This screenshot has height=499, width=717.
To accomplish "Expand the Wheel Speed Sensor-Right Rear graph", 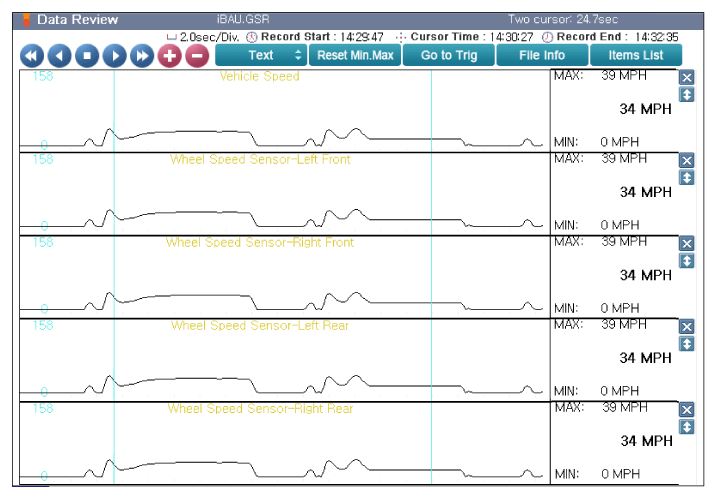I will 686,427.
